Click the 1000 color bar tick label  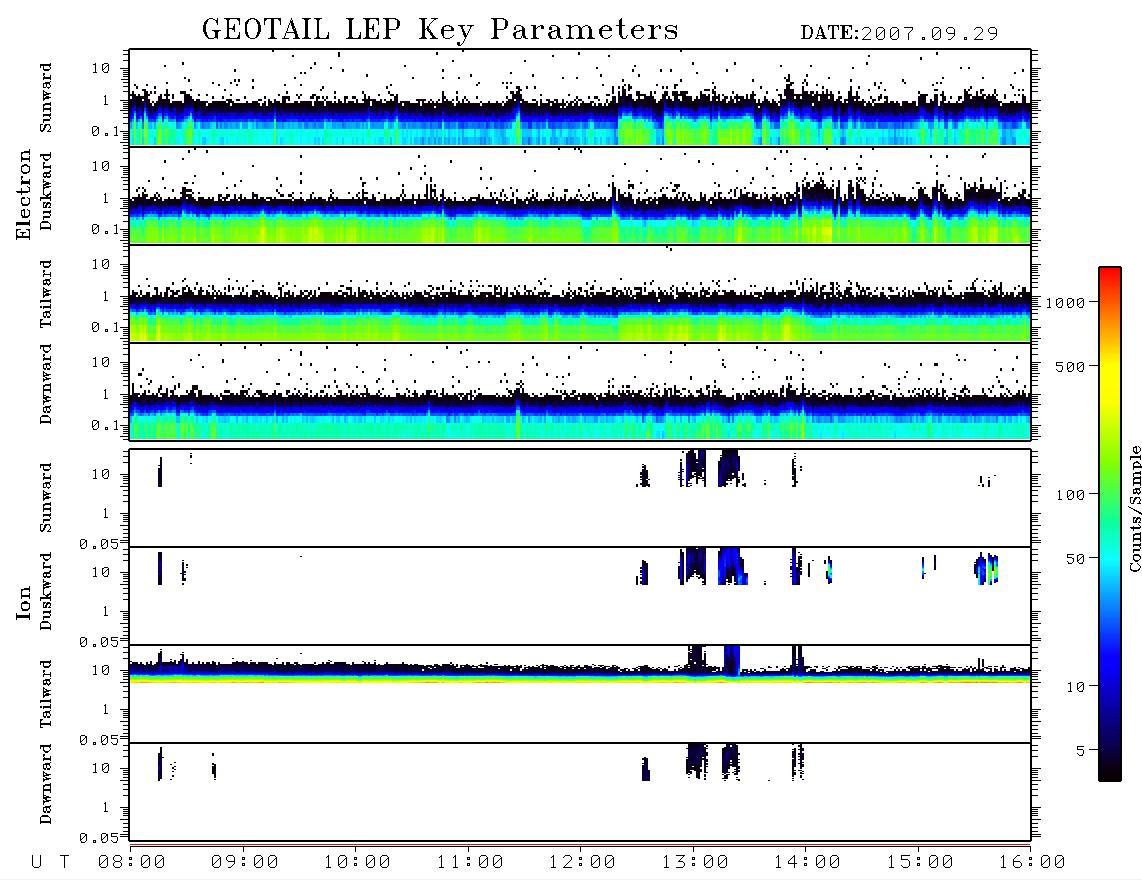pos(1066,303)
